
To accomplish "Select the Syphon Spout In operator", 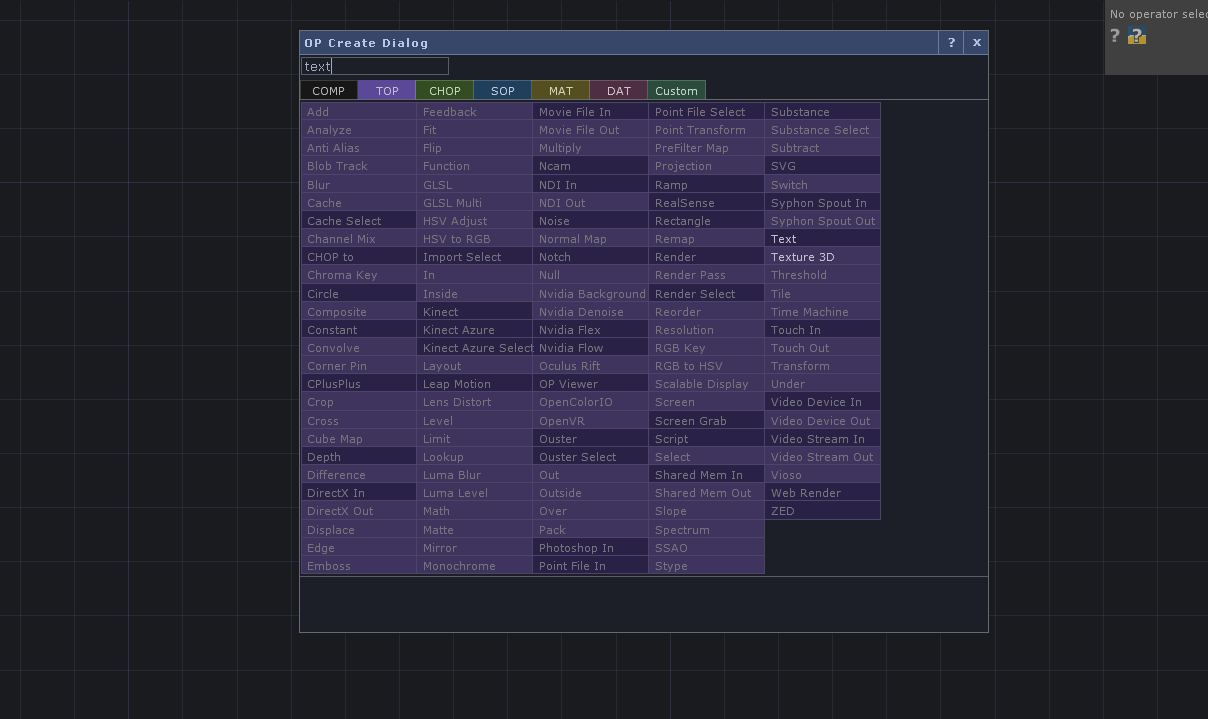I will (823, 203).
